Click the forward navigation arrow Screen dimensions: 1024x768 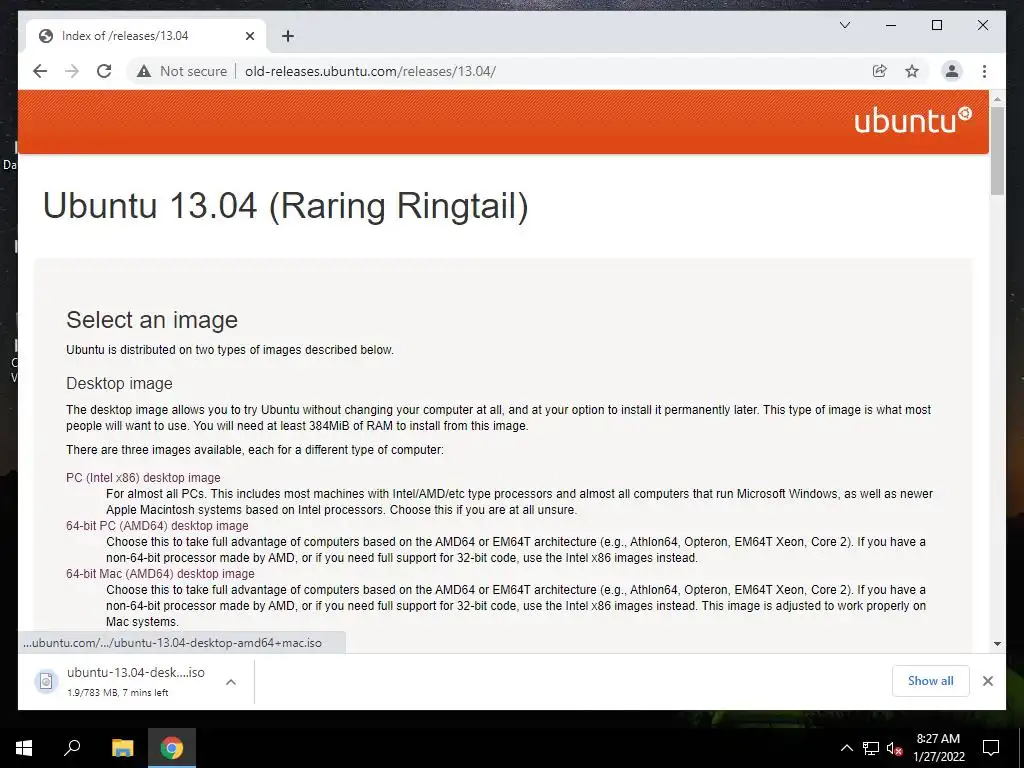[72, 71]
